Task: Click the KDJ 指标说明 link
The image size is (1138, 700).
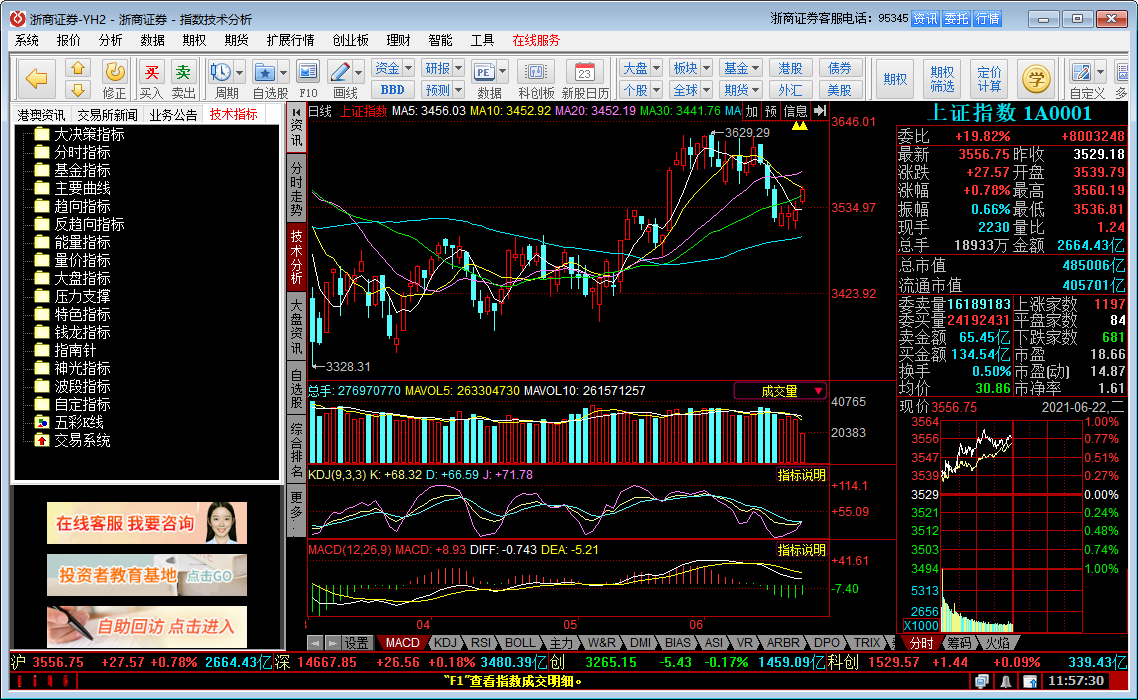Action: (x=802, y=475)
